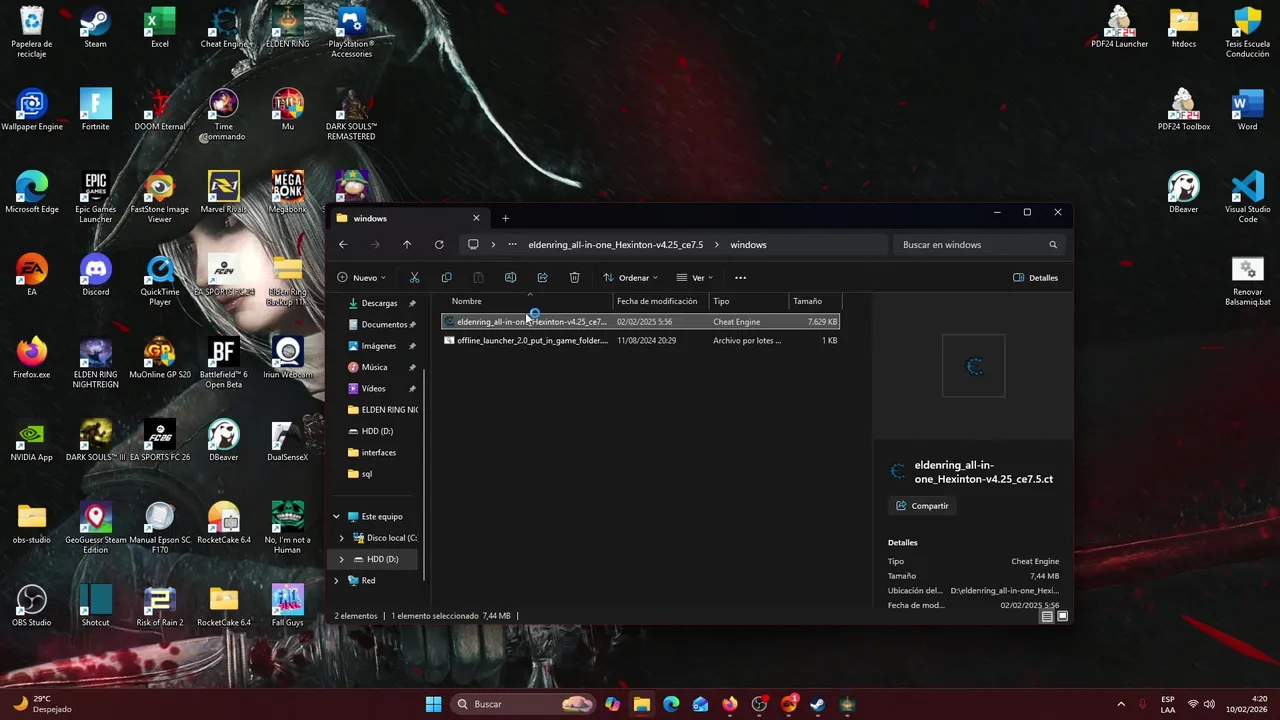Launch Steam from the desktop
The width and height of the screenshot is (1280, 720).
(95, 28)
